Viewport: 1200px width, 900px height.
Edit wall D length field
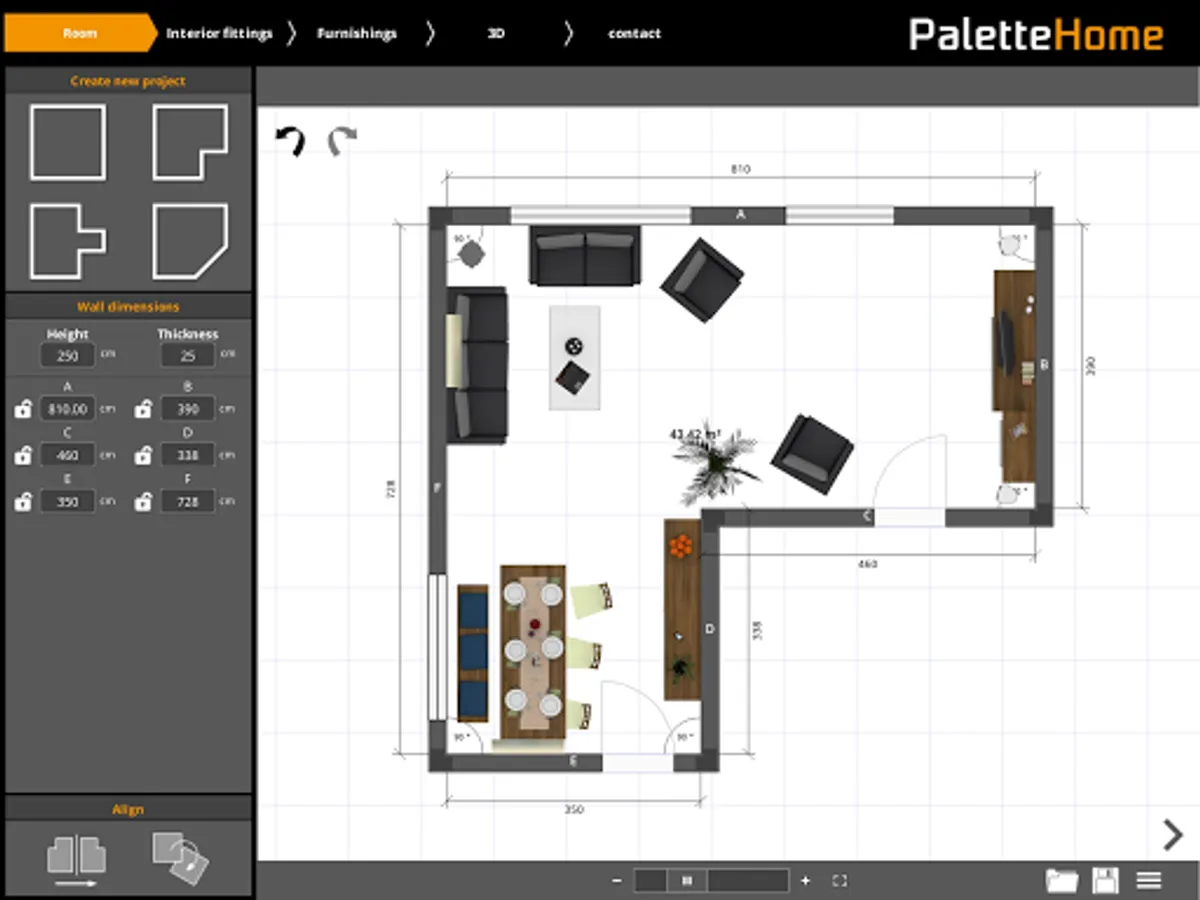tap(187, 455)
